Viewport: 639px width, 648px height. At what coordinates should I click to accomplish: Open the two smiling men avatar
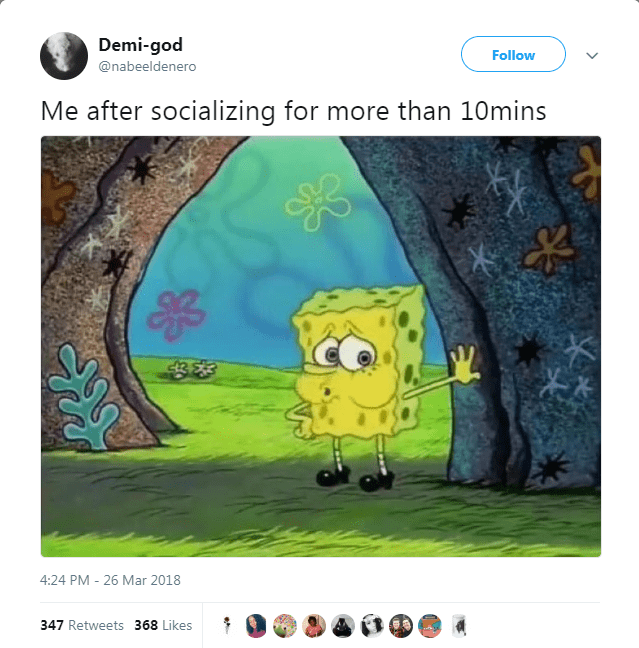click(401, 626)
